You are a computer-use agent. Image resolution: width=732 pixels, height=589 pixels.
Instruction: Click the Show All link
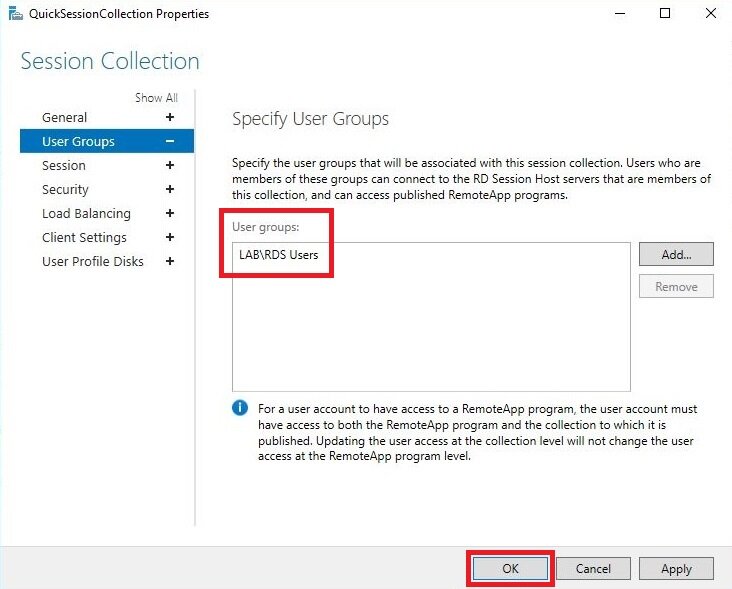156,98
